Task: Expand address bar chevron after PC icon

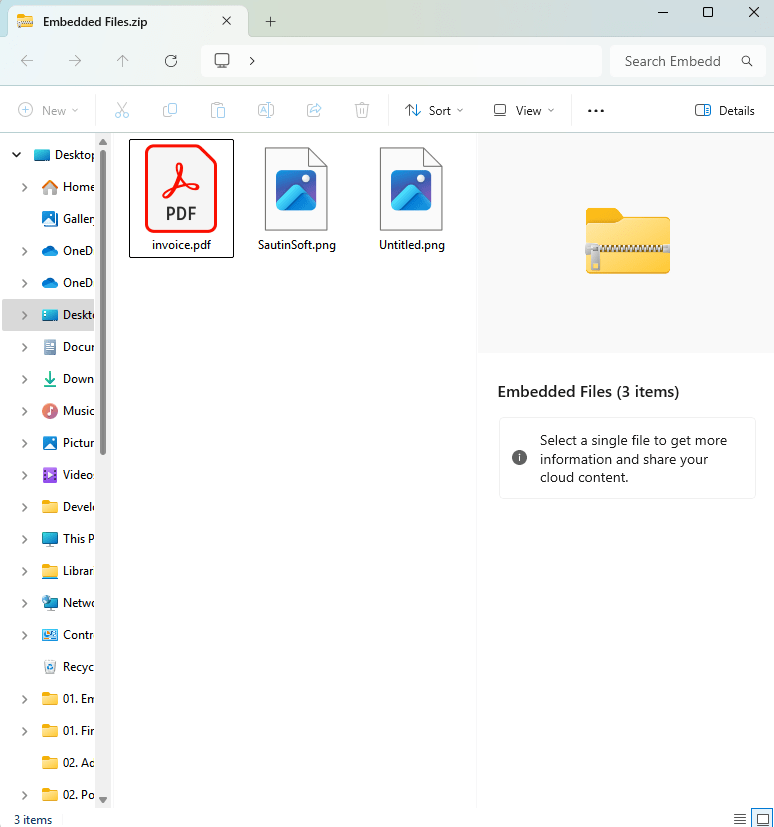Action: (252, 61)
